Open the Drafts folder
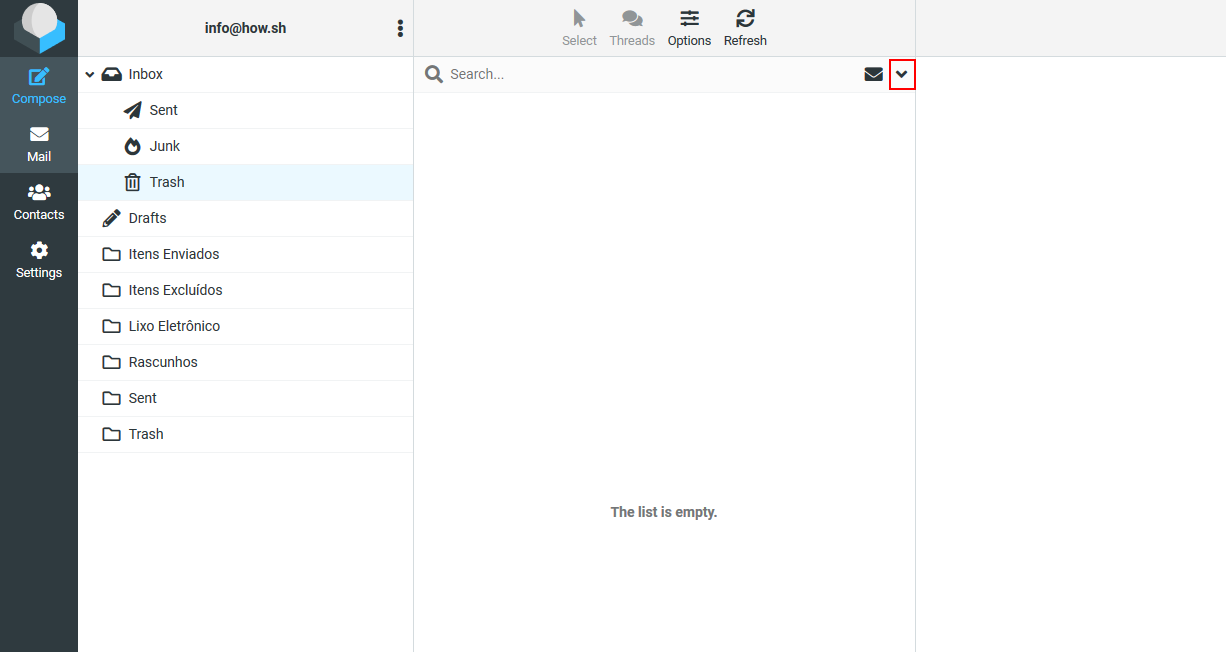Screen dimensions: 1226x652 tap(245, 218)
